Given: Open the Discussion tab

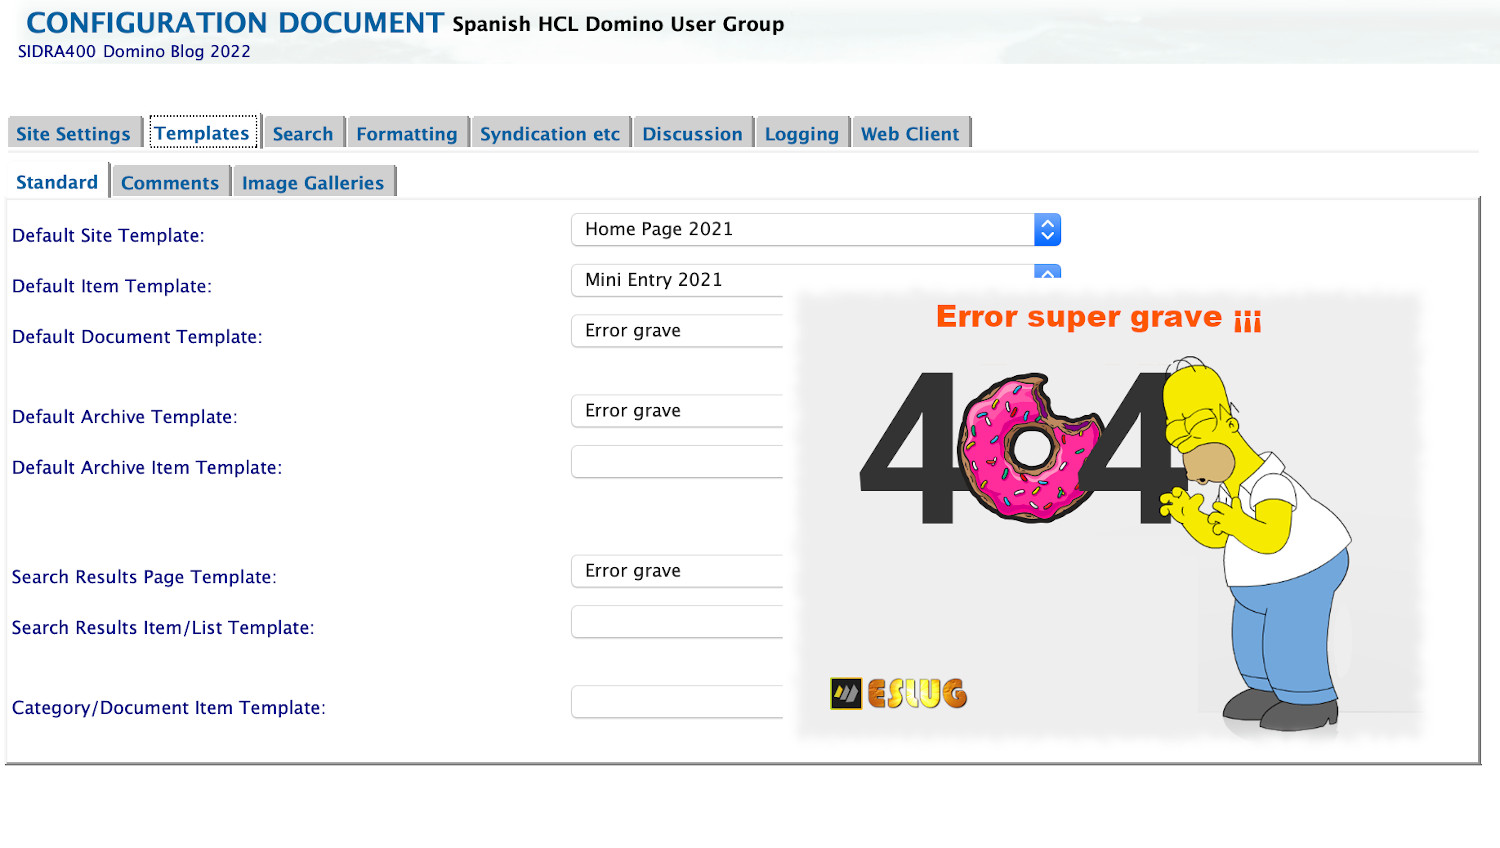Looking at the screenshot, I should pos(692,133).
